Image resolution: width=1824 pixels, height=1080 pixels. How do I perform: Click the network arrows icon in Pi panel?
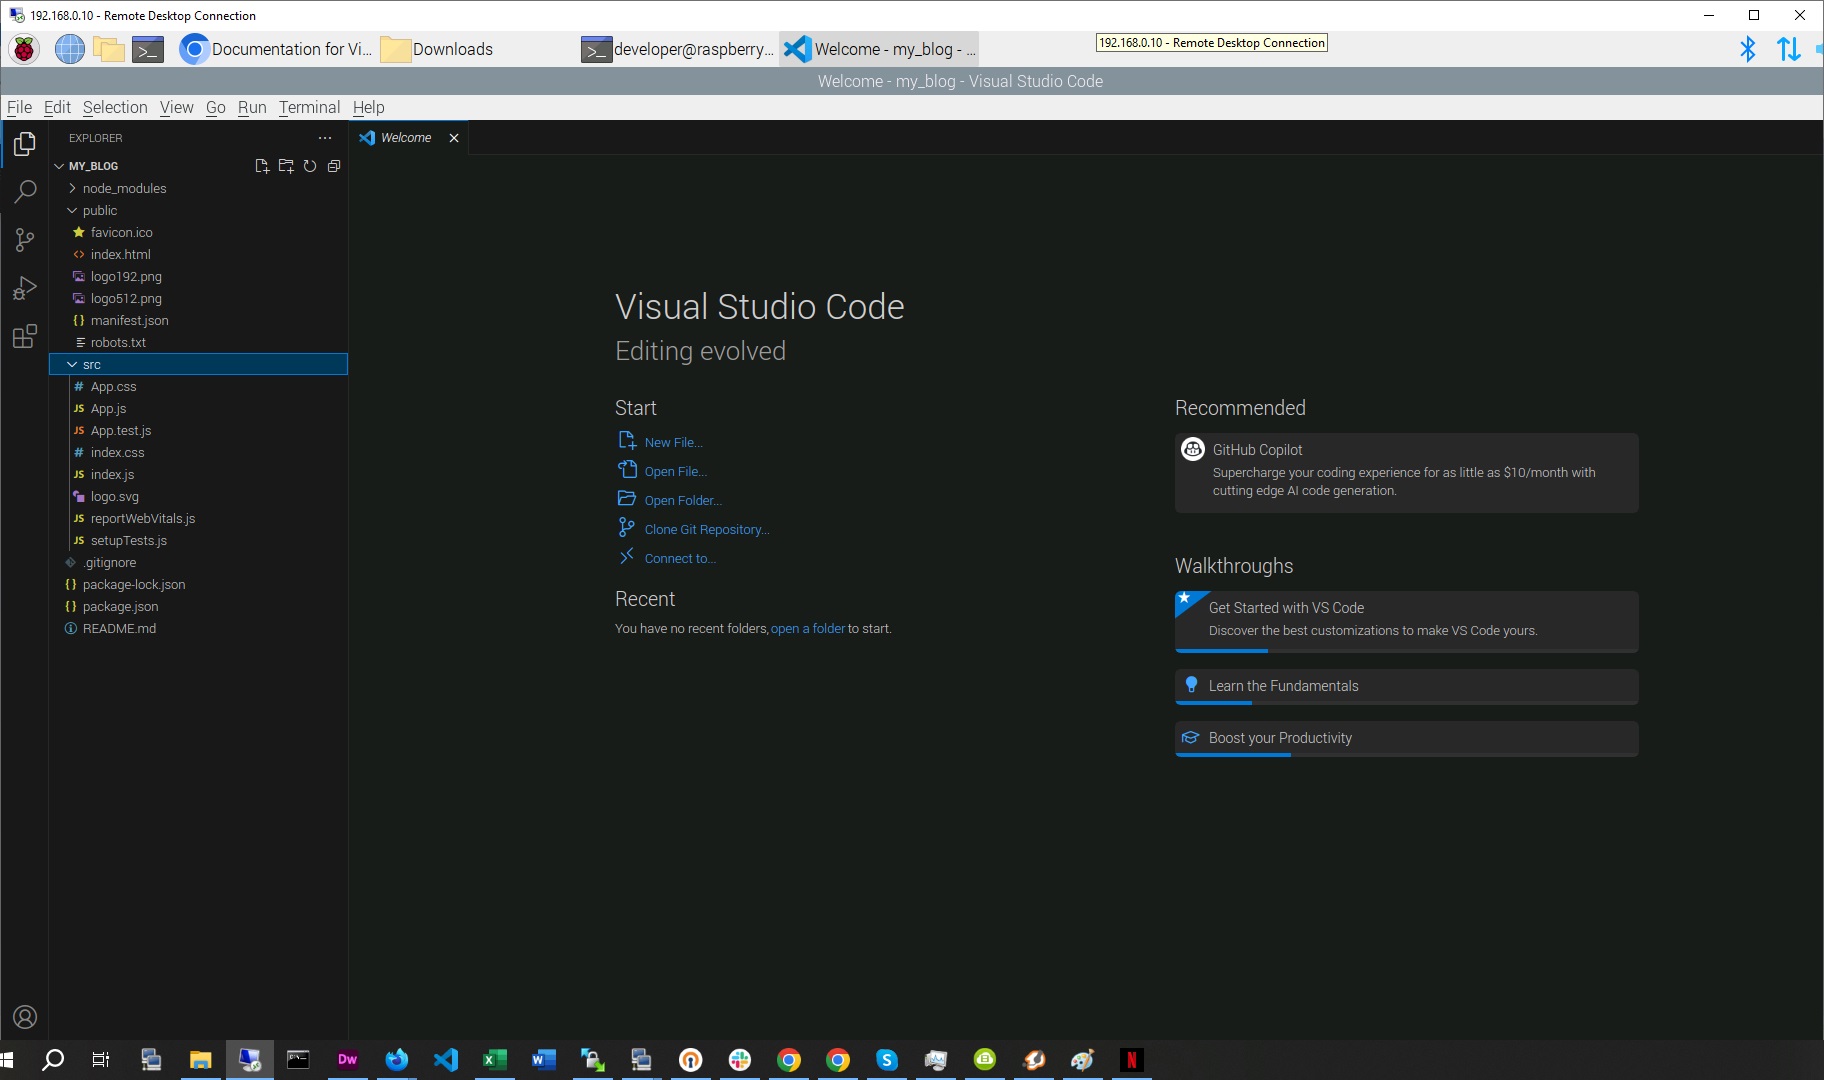[1788, 49]
